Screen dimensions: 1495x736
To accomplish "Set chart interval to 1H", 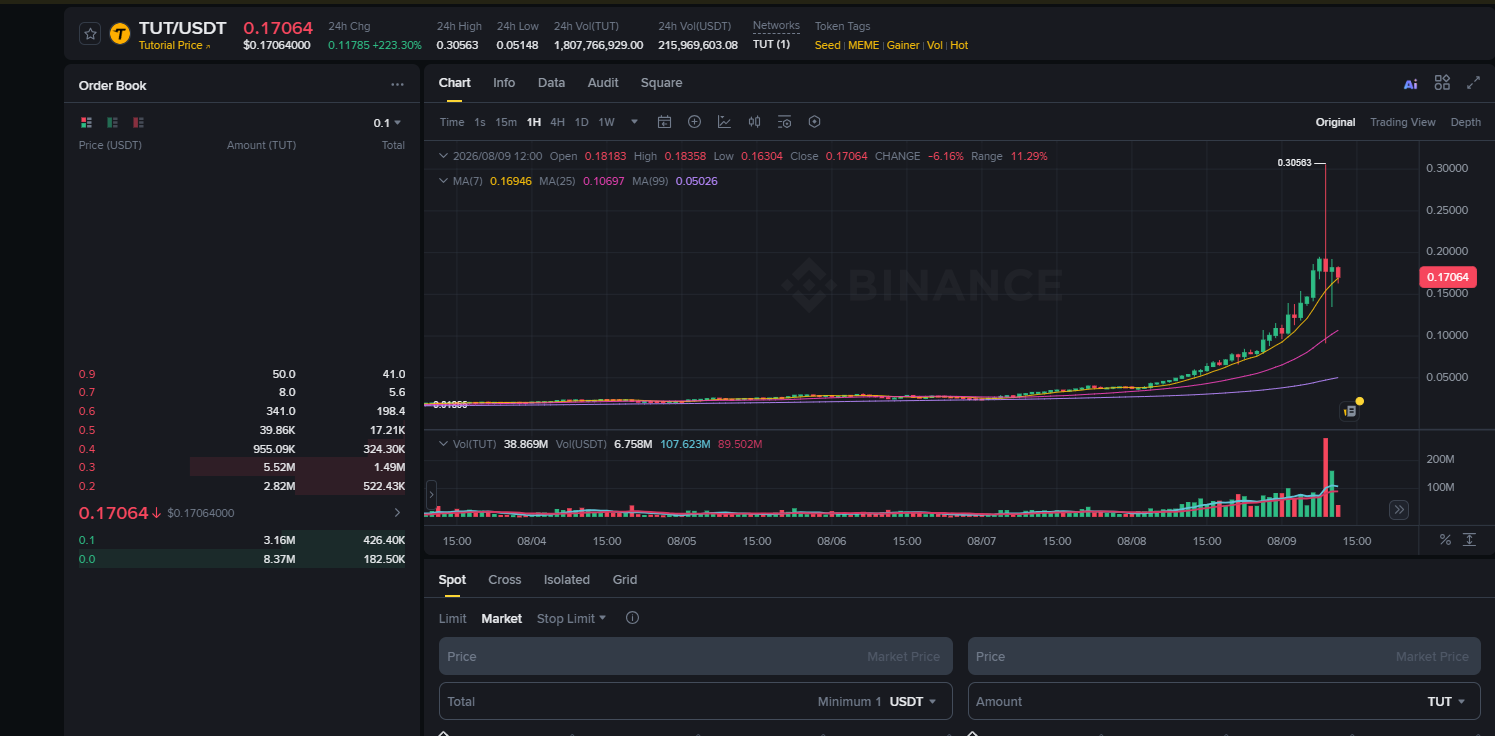I will [x=534, y=122].
